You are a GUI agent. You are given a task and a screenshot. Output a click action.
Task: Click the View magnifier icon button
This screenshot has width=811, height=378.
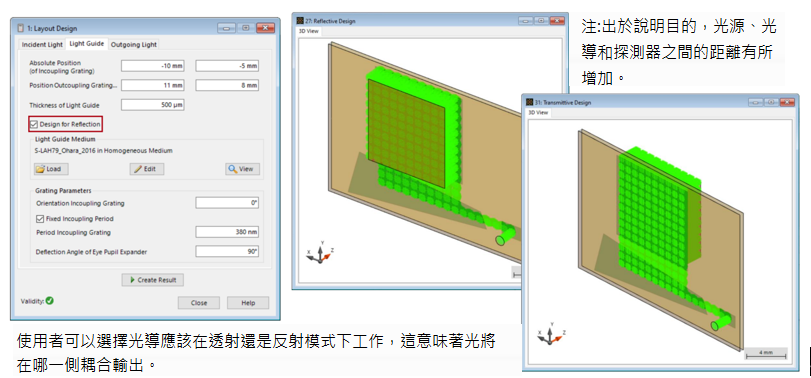(x=243, y=169)
